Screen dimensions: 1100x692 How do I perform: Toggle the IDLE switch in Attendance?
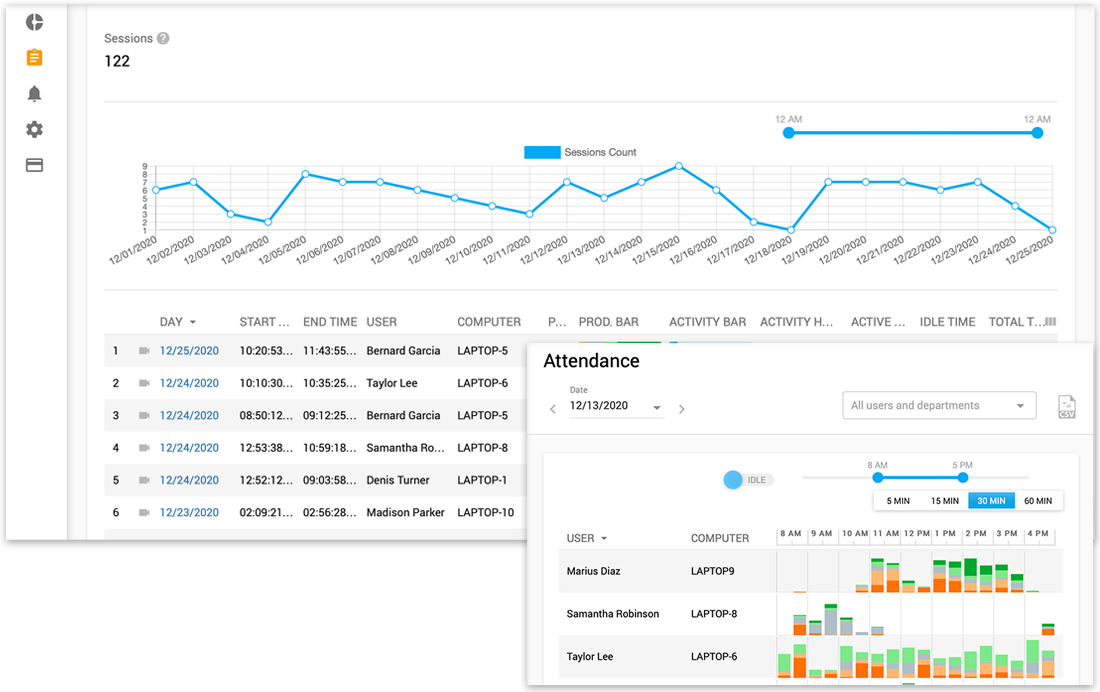click(x=748, y=480)
